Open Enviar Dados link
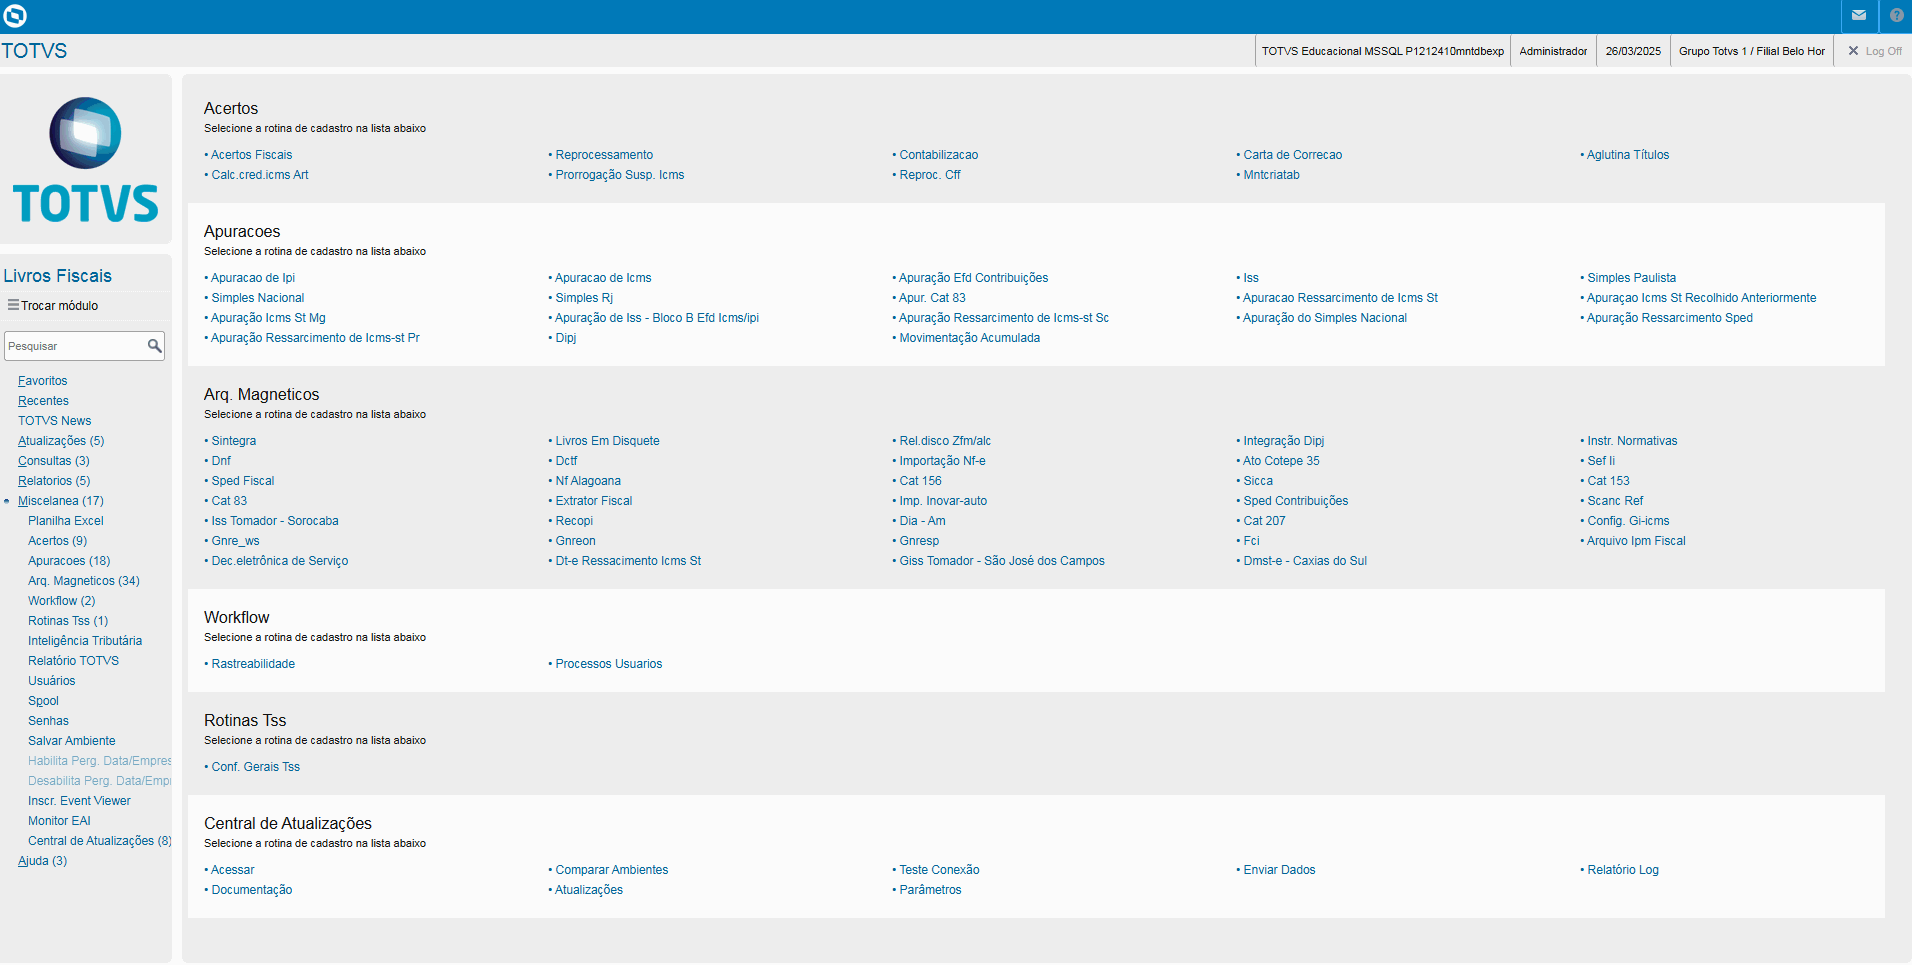Image resolution: width=1912 pixels, height=965 pixels. pyautogui.click(x=1280, y=870)
